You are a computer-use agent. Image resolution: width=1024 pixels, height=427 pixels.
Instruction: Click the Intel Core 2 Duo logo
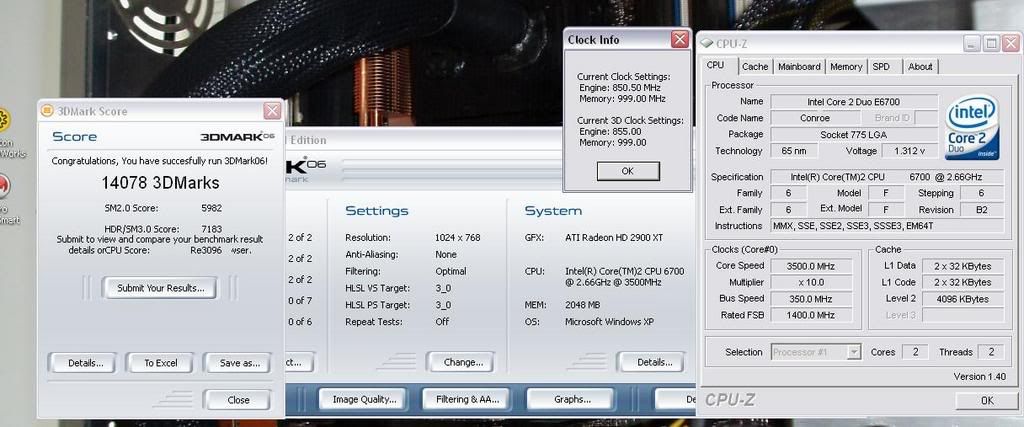click(972, 128)
